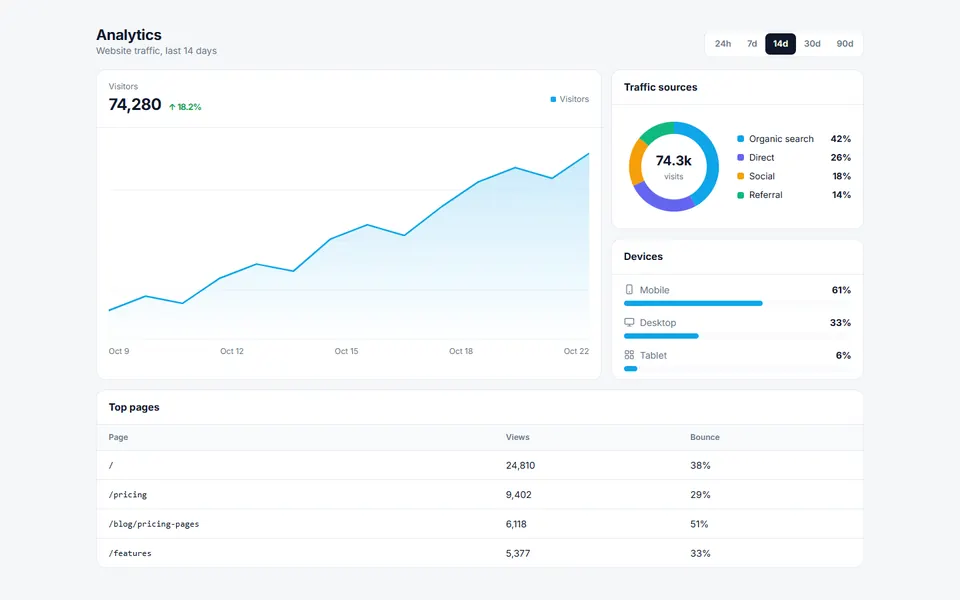
Task: Click the Mobile device icon
Action: pos(629,290)
